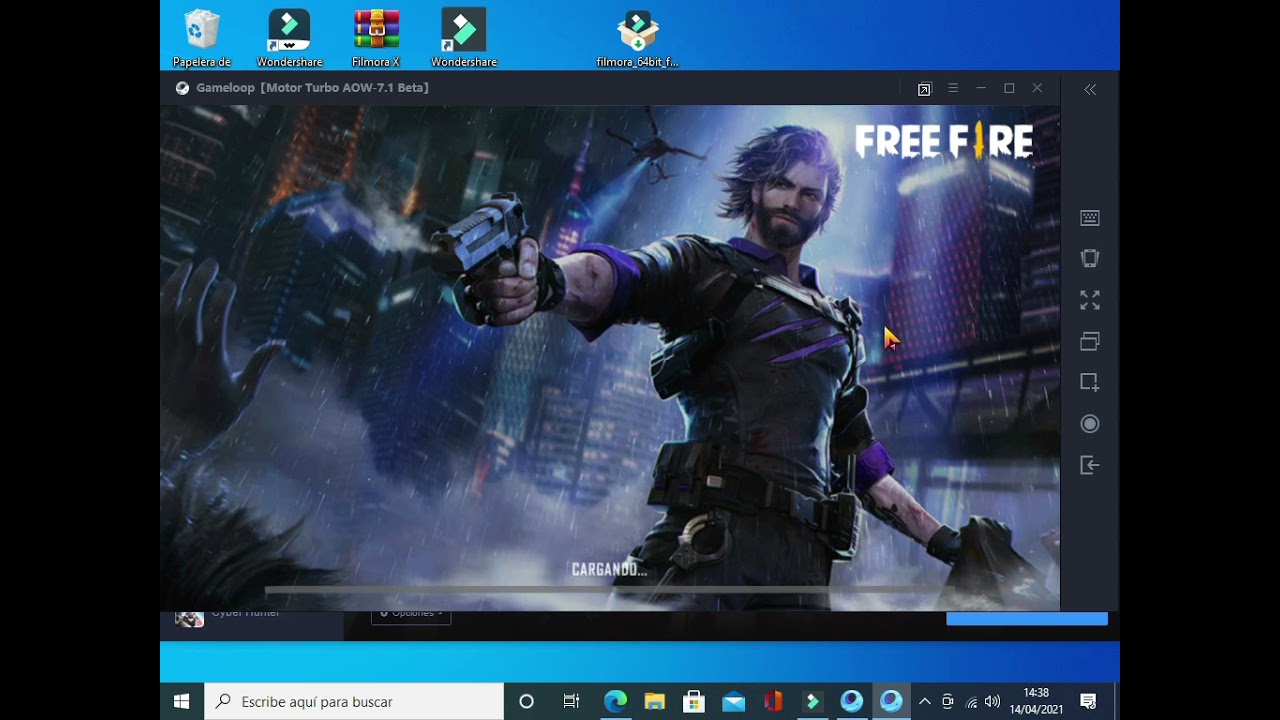
Task: Open Microsoft Store from taskbar
Action: pos(694,702)
